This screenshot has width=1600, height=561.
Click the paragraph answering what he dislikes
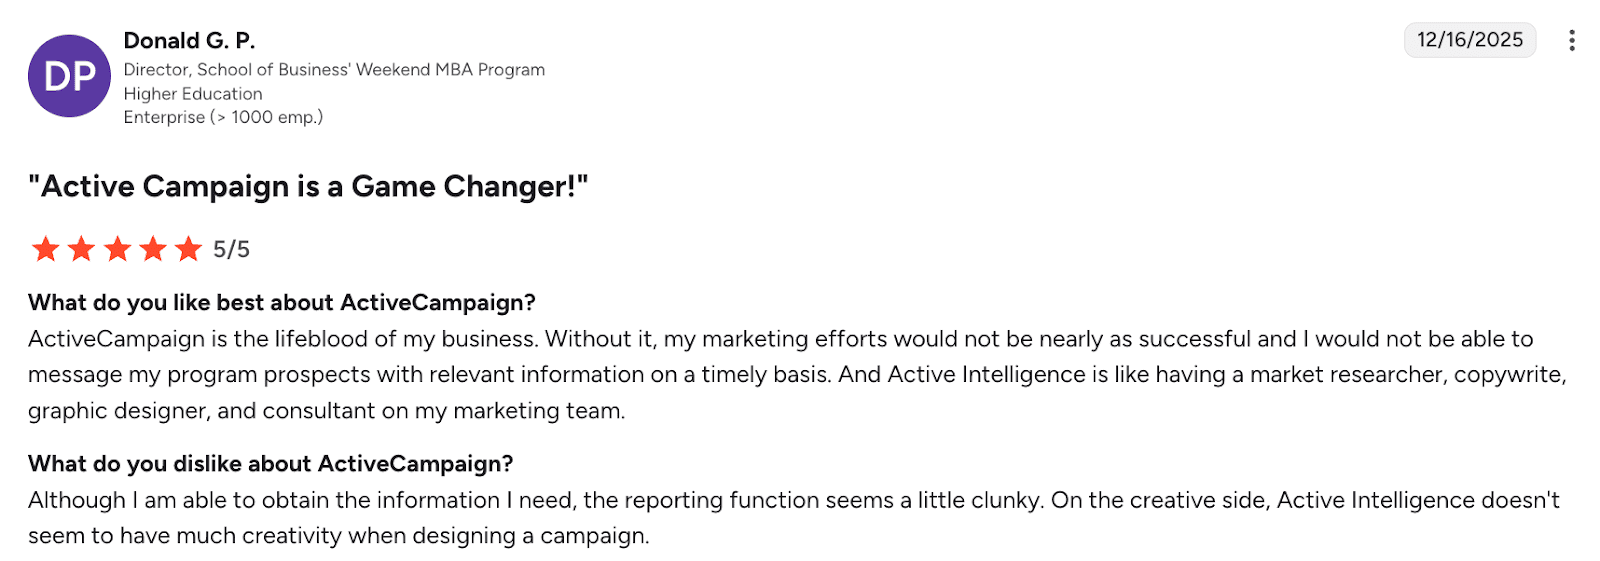click(780, 518)
